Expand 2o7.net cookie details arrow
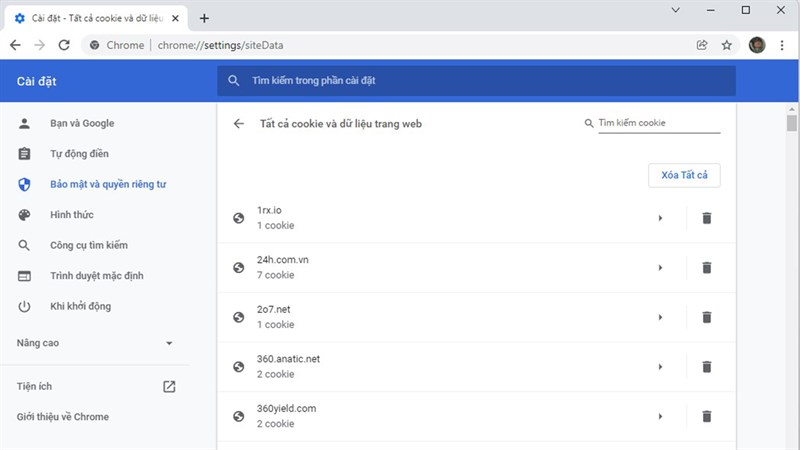Image resolution: width=800 pixels, height=450 pixels. tap(660, 317)
